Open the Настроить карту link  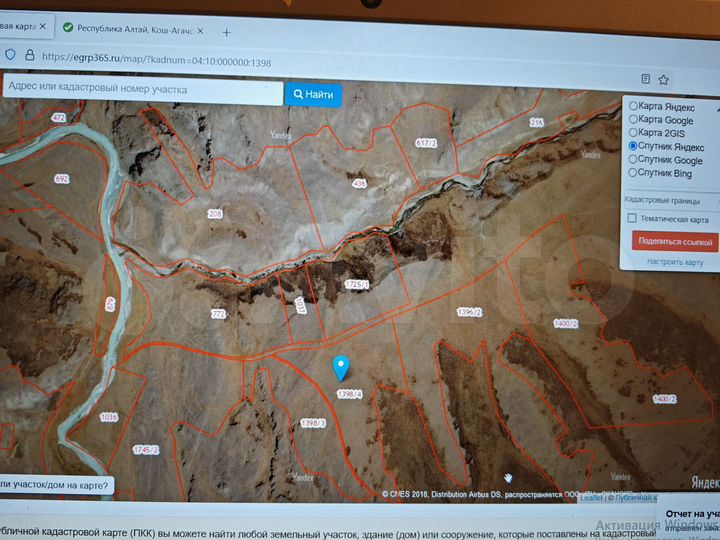[675, 262]
